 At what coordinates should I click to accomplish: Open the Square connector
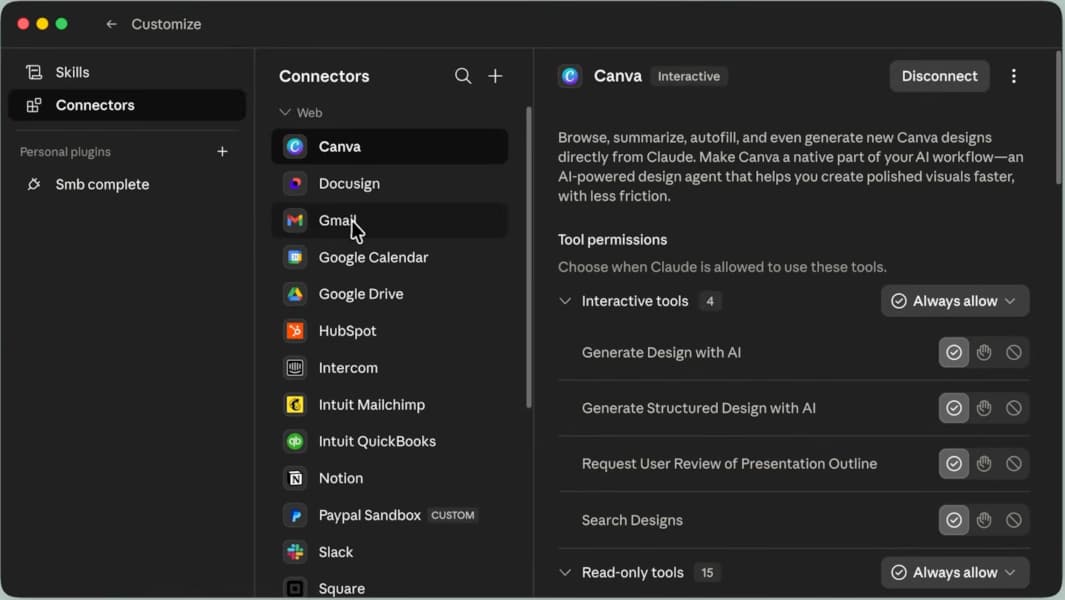pos(390,588)
